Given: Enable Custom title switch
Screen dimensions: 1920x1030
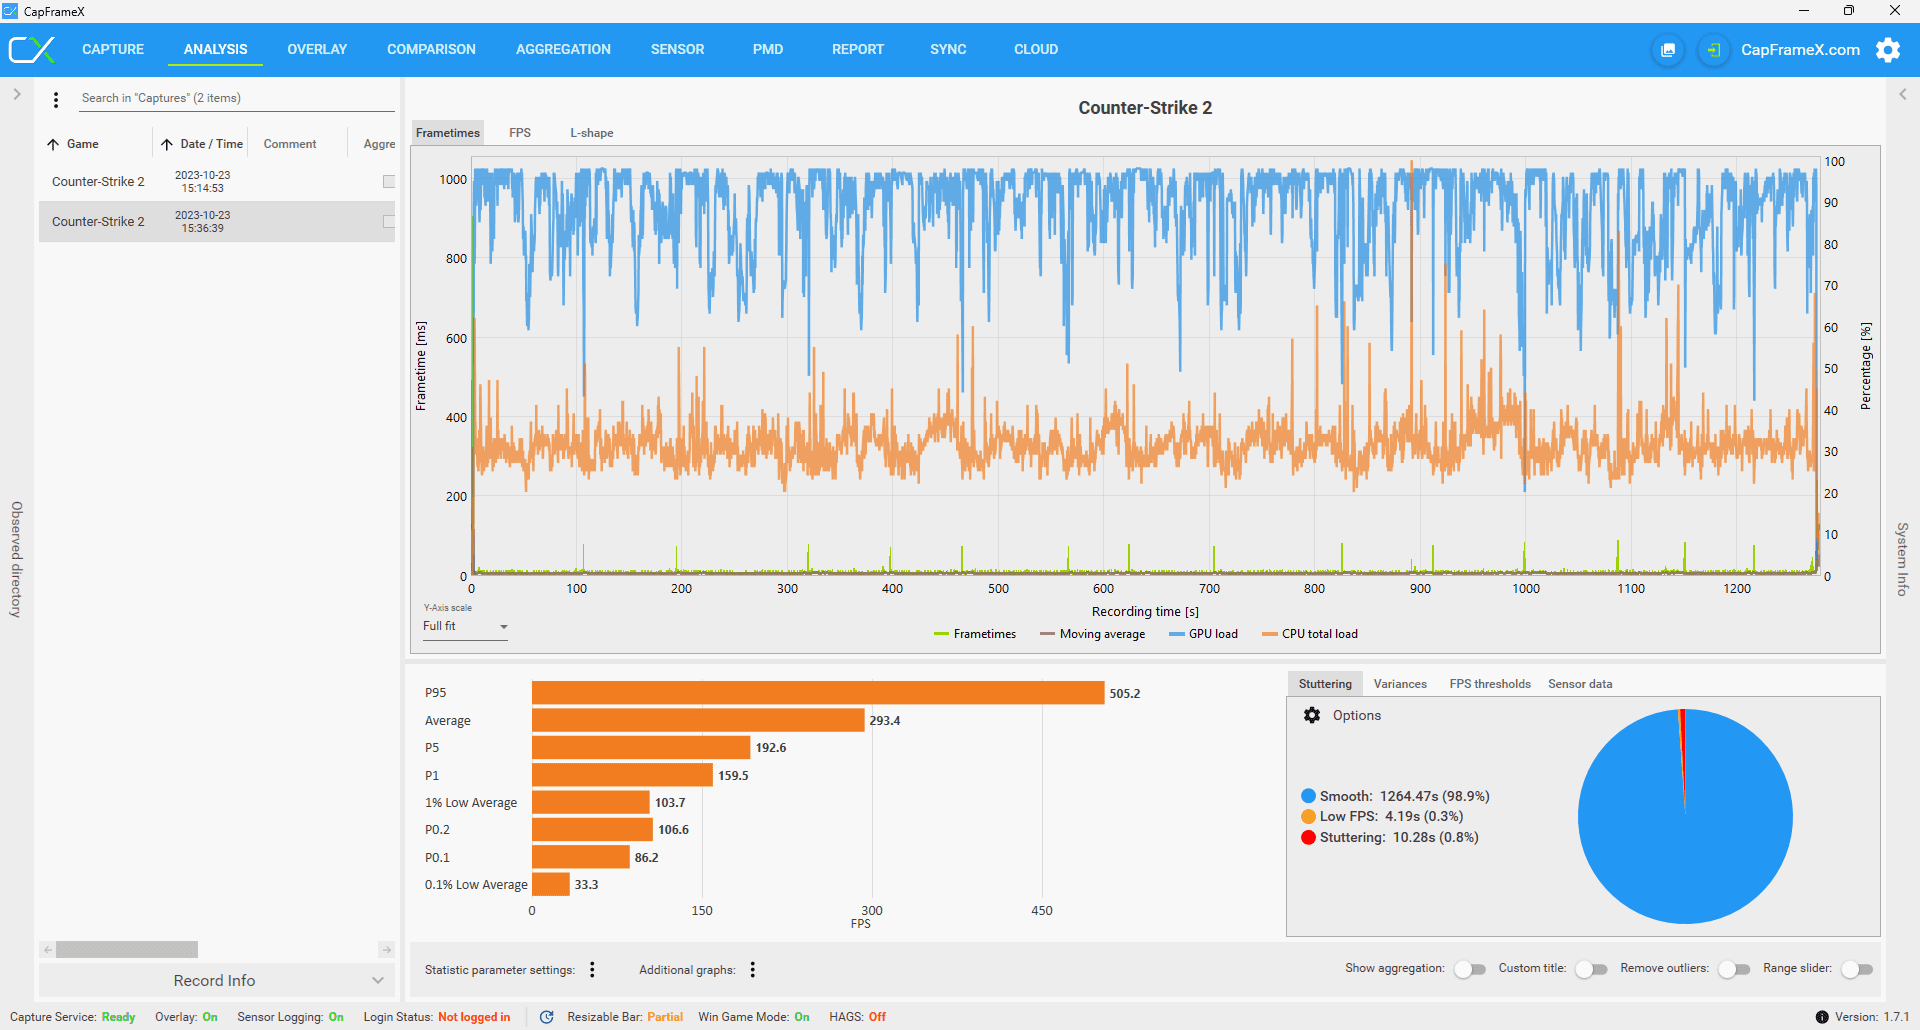Looking at the screenshot, I should pyautogui.click(x=1591, y=969).
